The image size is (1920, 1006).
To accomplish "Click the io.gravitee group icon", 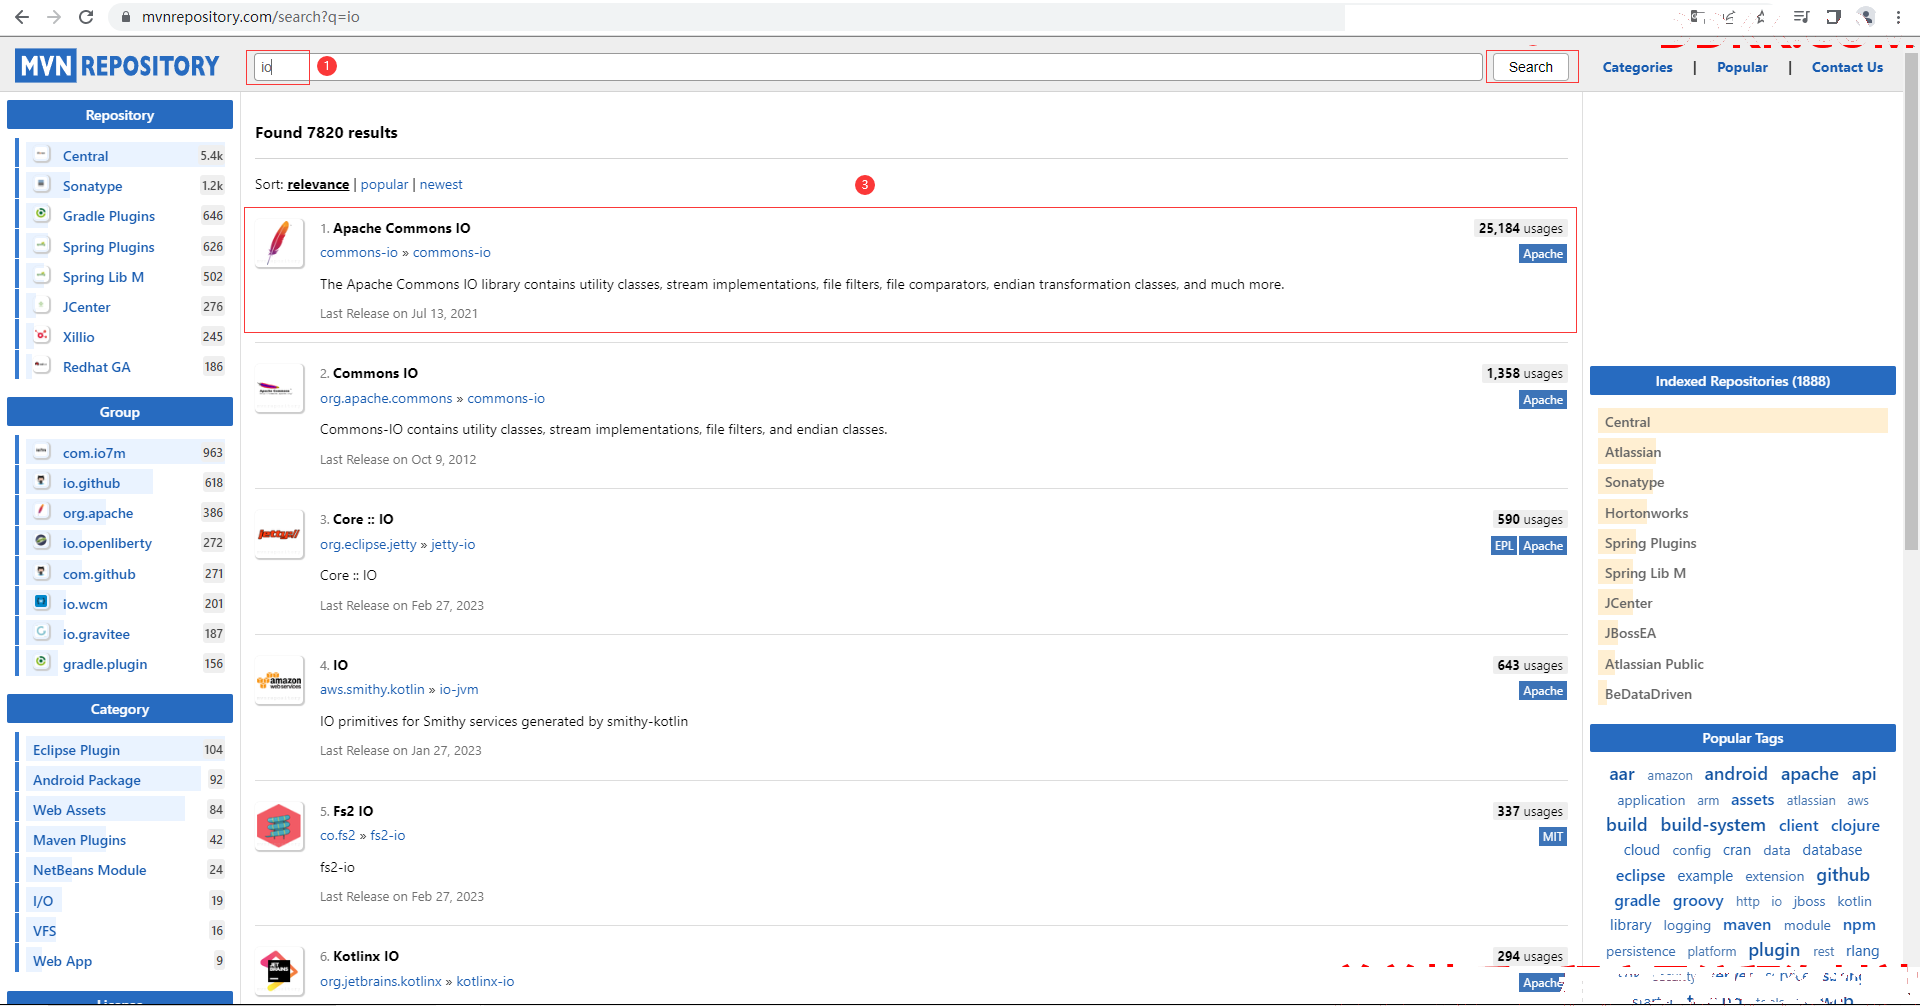I will pos(42,633).
